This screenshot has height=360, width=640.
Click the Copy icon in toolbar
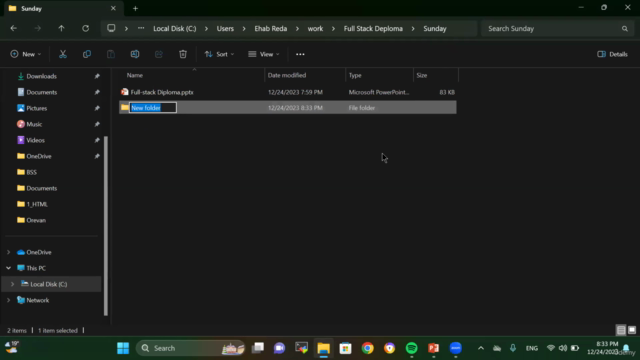click(87, 54)
